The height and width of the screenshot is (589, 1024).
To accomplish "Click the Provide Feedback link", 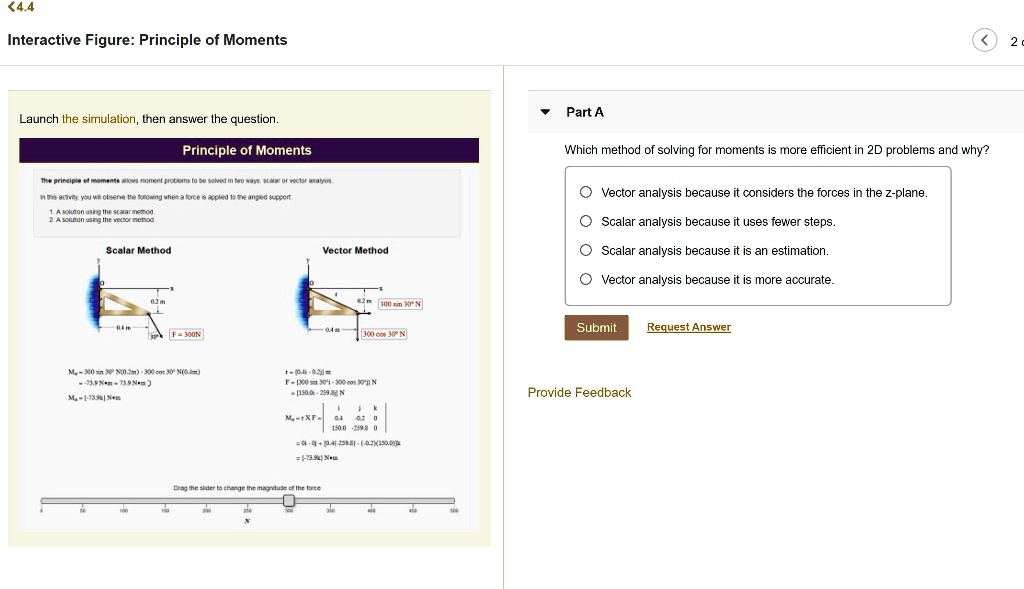I will pyautogui.click(x=580, y=392).
